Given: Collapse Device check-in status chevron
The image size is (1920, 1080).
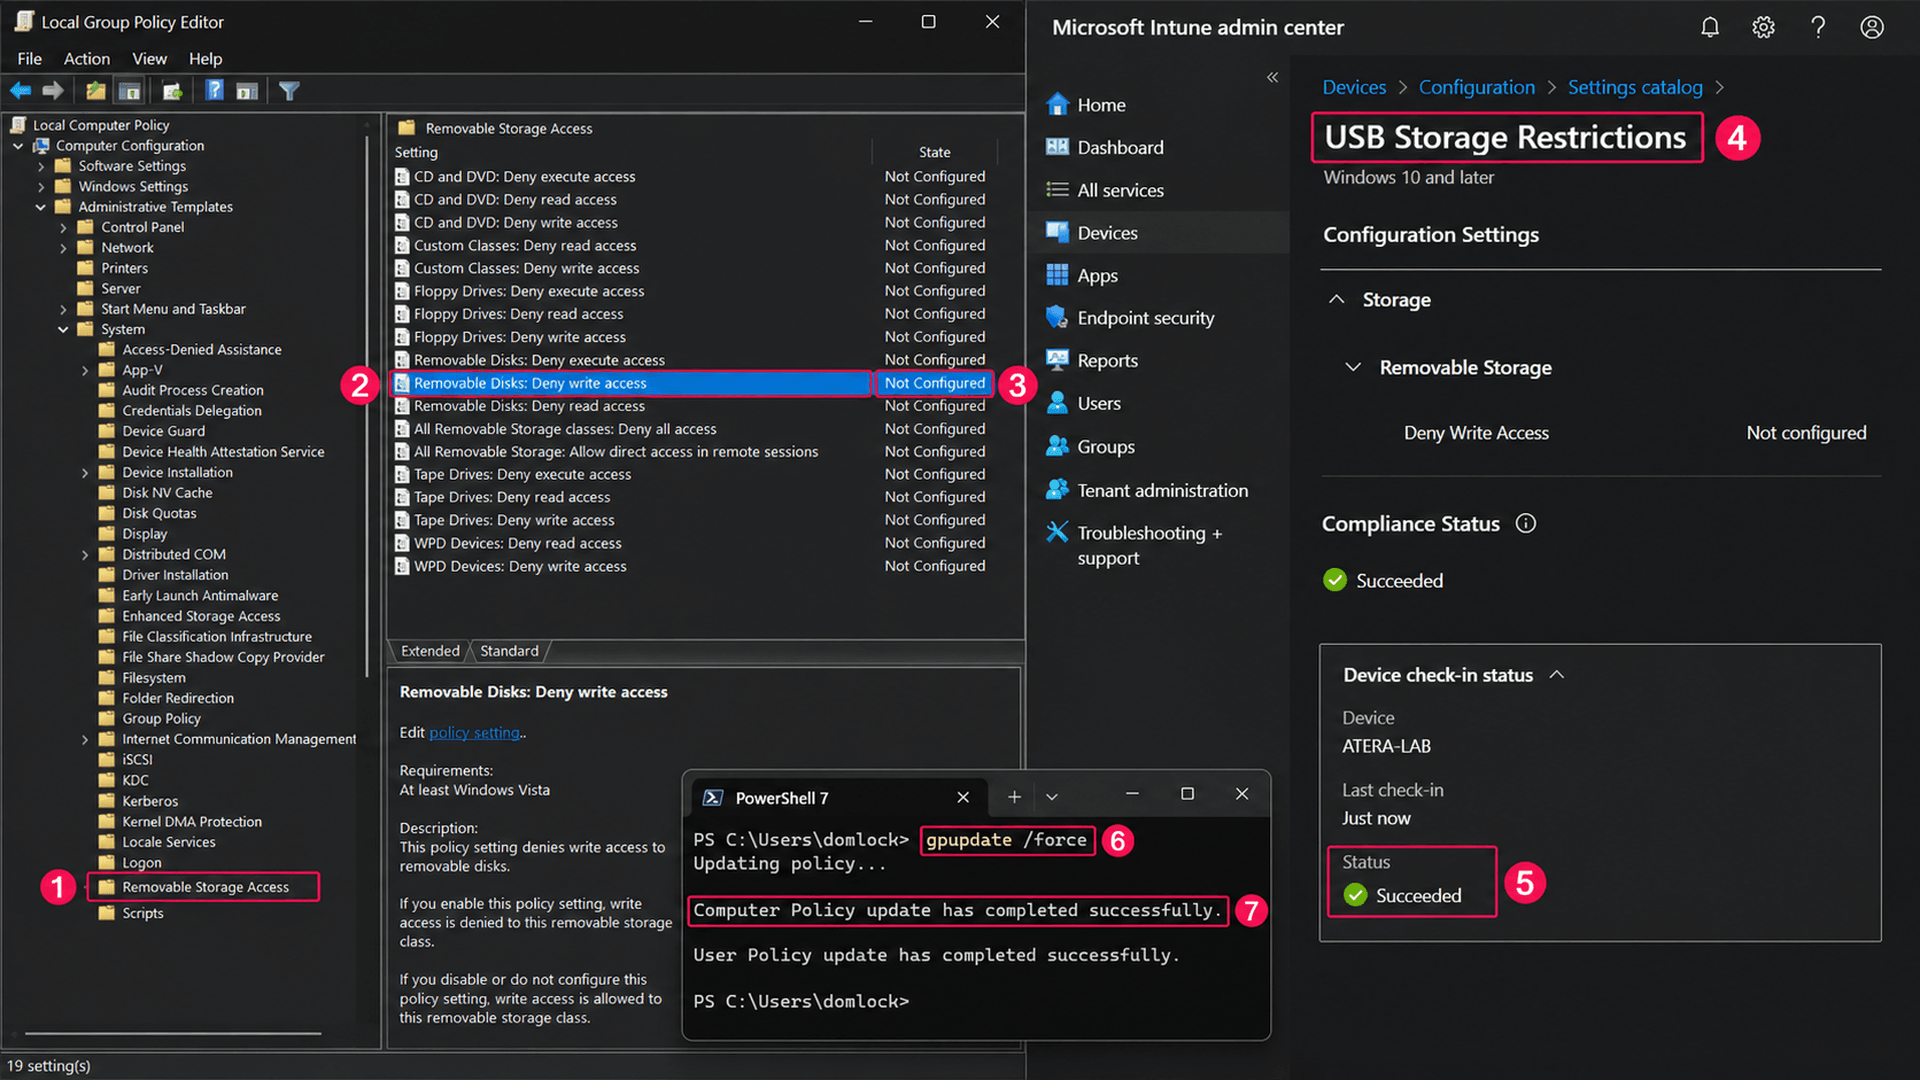Looking at the screenshot, I should pos(1557,675).
